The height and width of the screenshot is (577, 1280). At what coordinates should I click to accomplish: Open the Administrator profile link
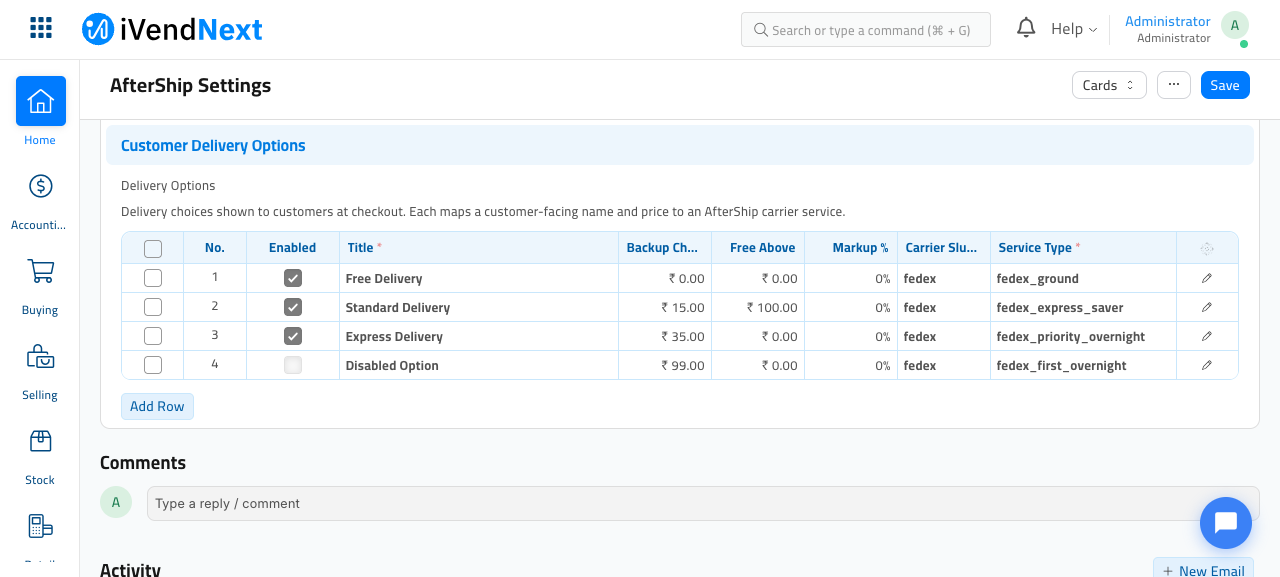(x=1168, y=21)
